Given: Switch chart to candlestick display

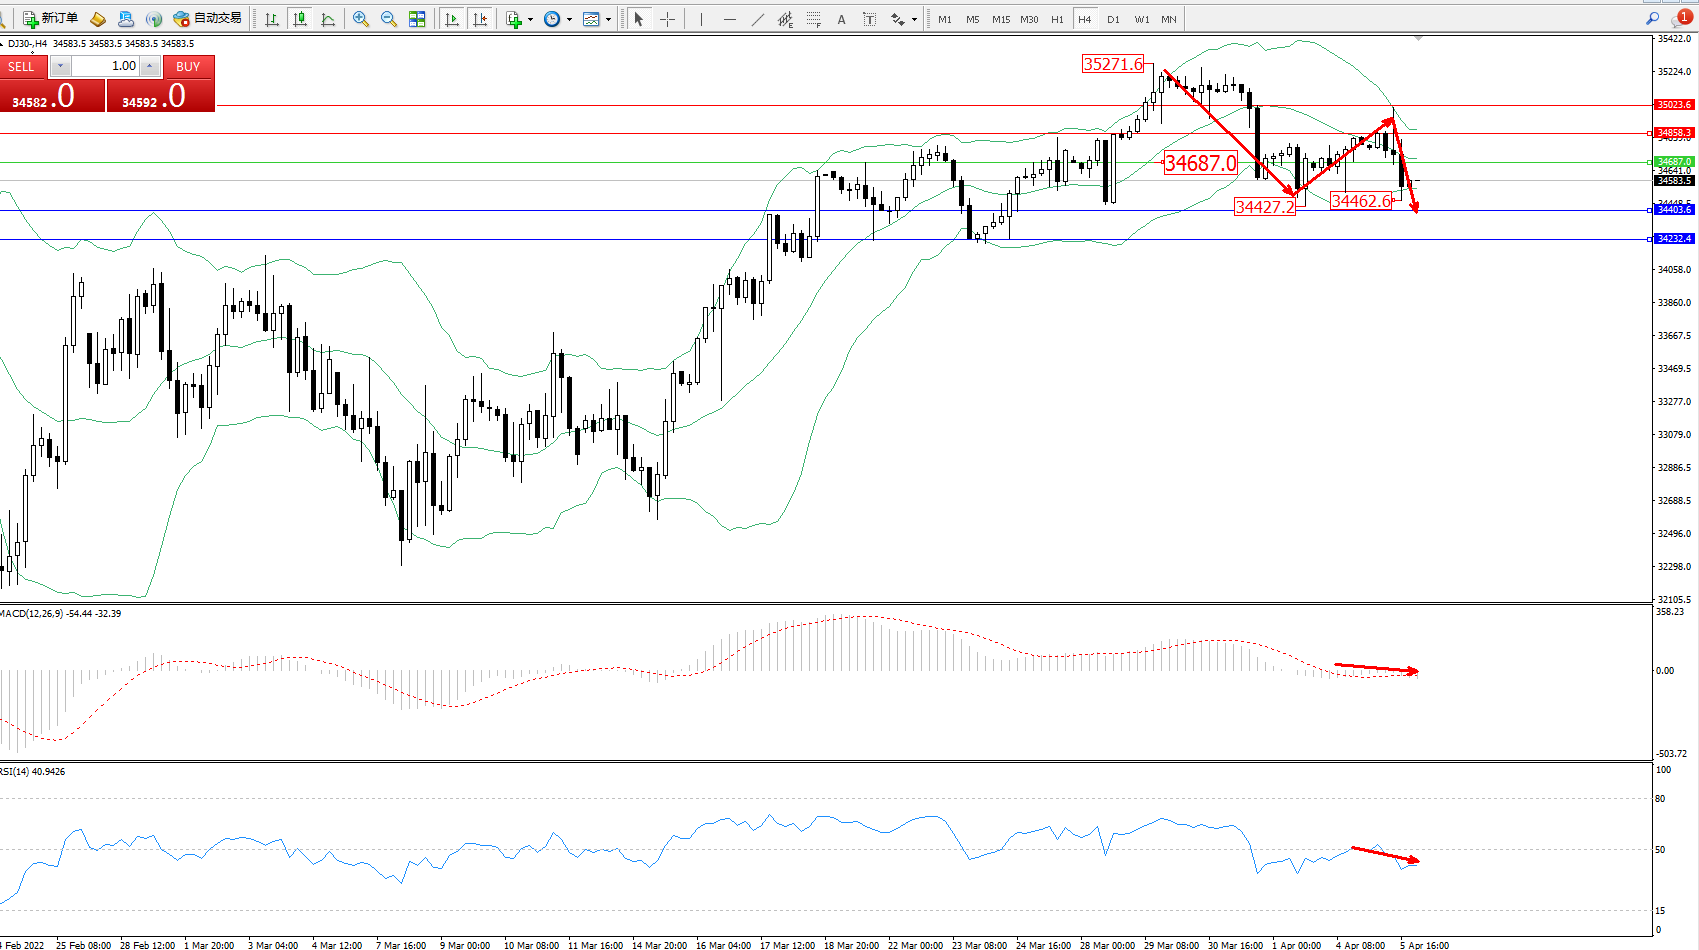Looking at the screenshot, I should coord(299,19).
